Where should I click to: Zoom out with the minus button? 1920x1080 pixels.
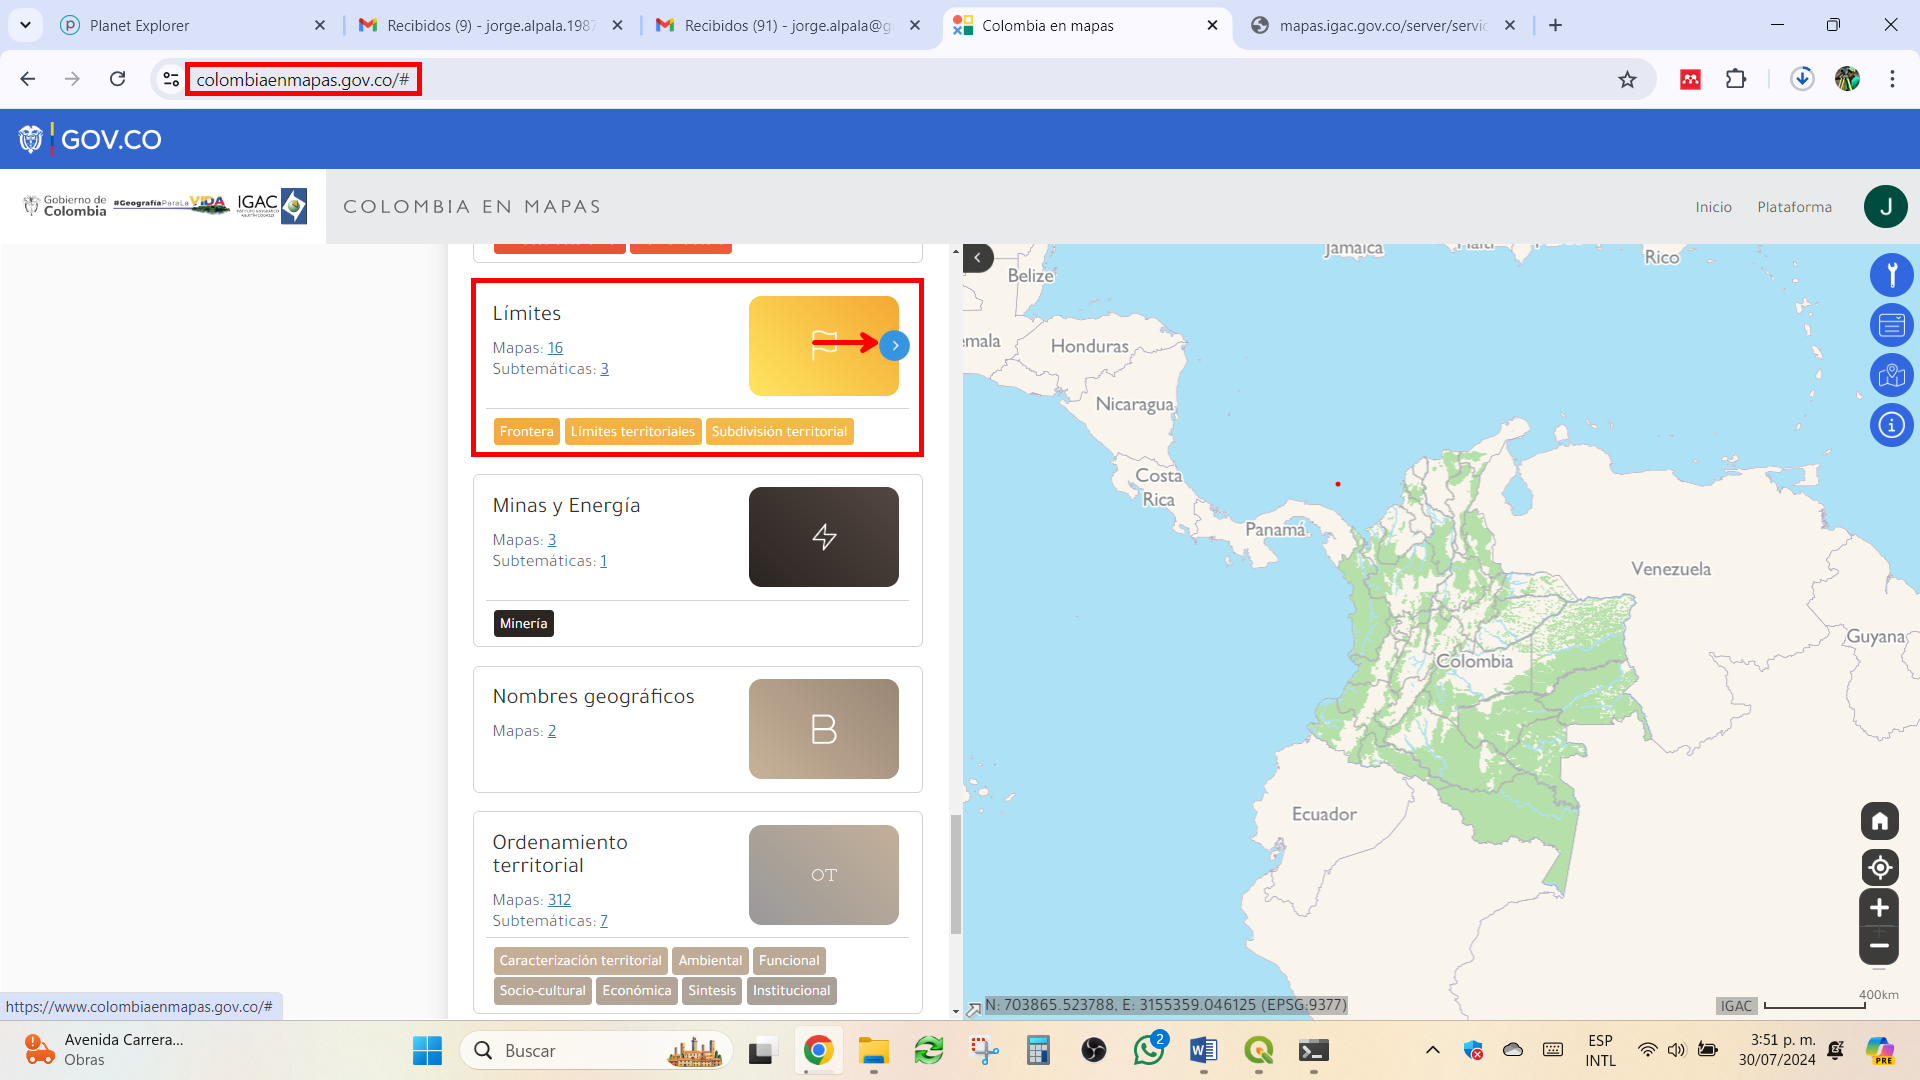pyautogui.click(x=1879, y=946)
